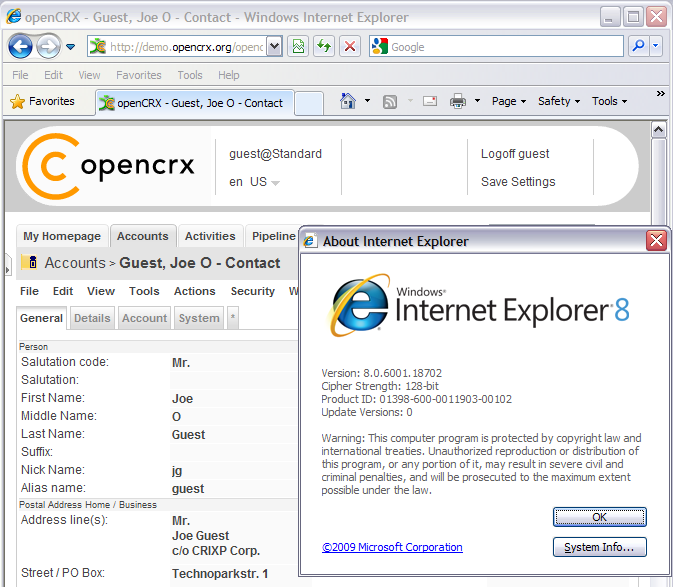Open ©2009 Microsoft Corporation link
Viewport: 673px width, 587px height.
click(x=392, y=547)
